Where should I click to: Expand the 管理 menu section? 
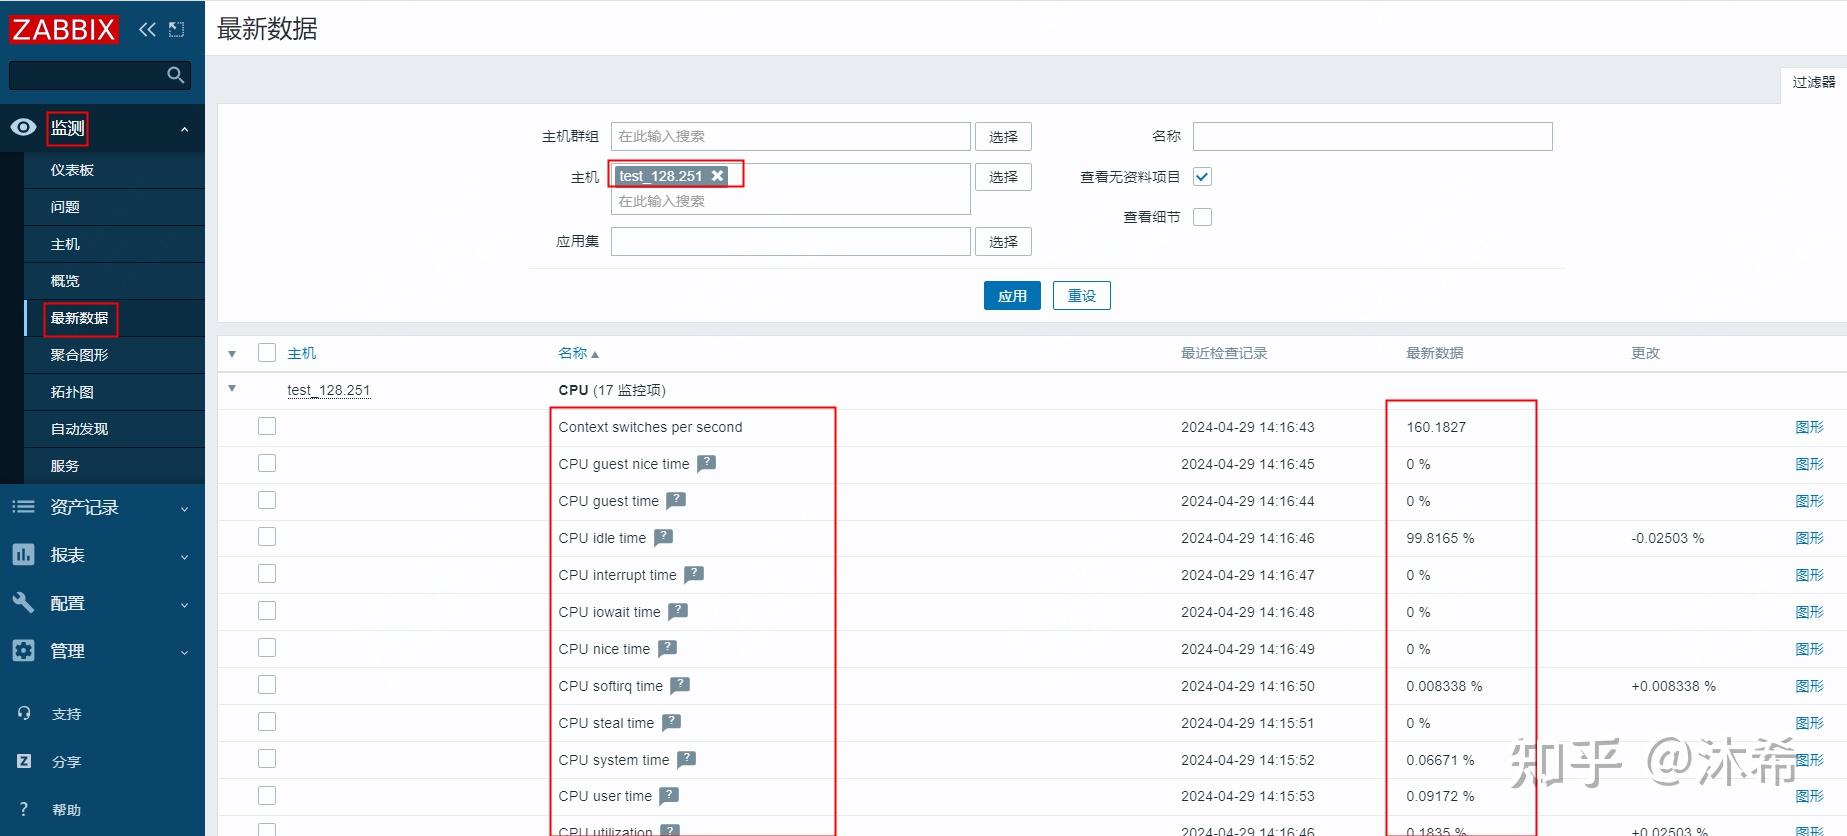pyautogui.click(x=184, y=653)
